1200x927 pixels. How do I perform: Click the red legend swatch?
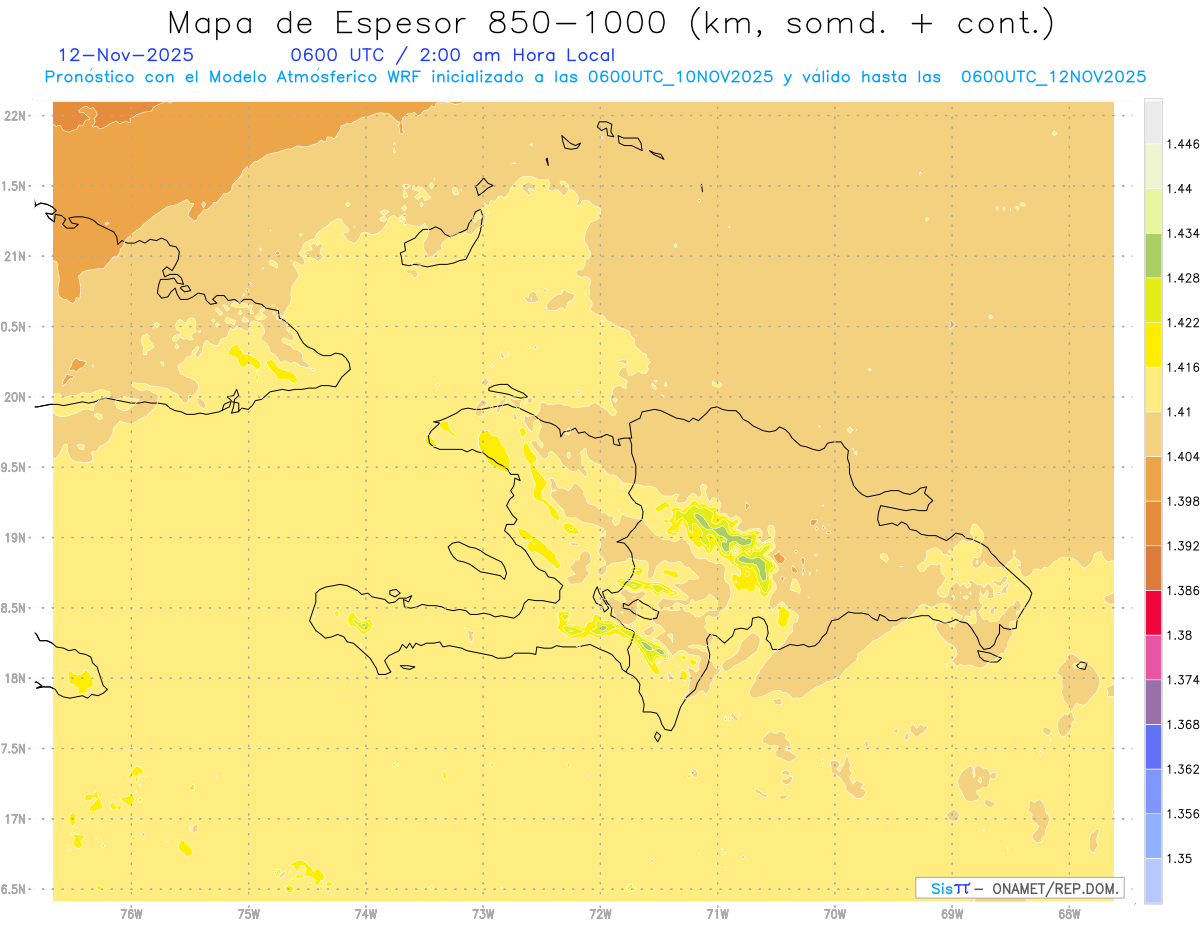tap(1153, 612)
